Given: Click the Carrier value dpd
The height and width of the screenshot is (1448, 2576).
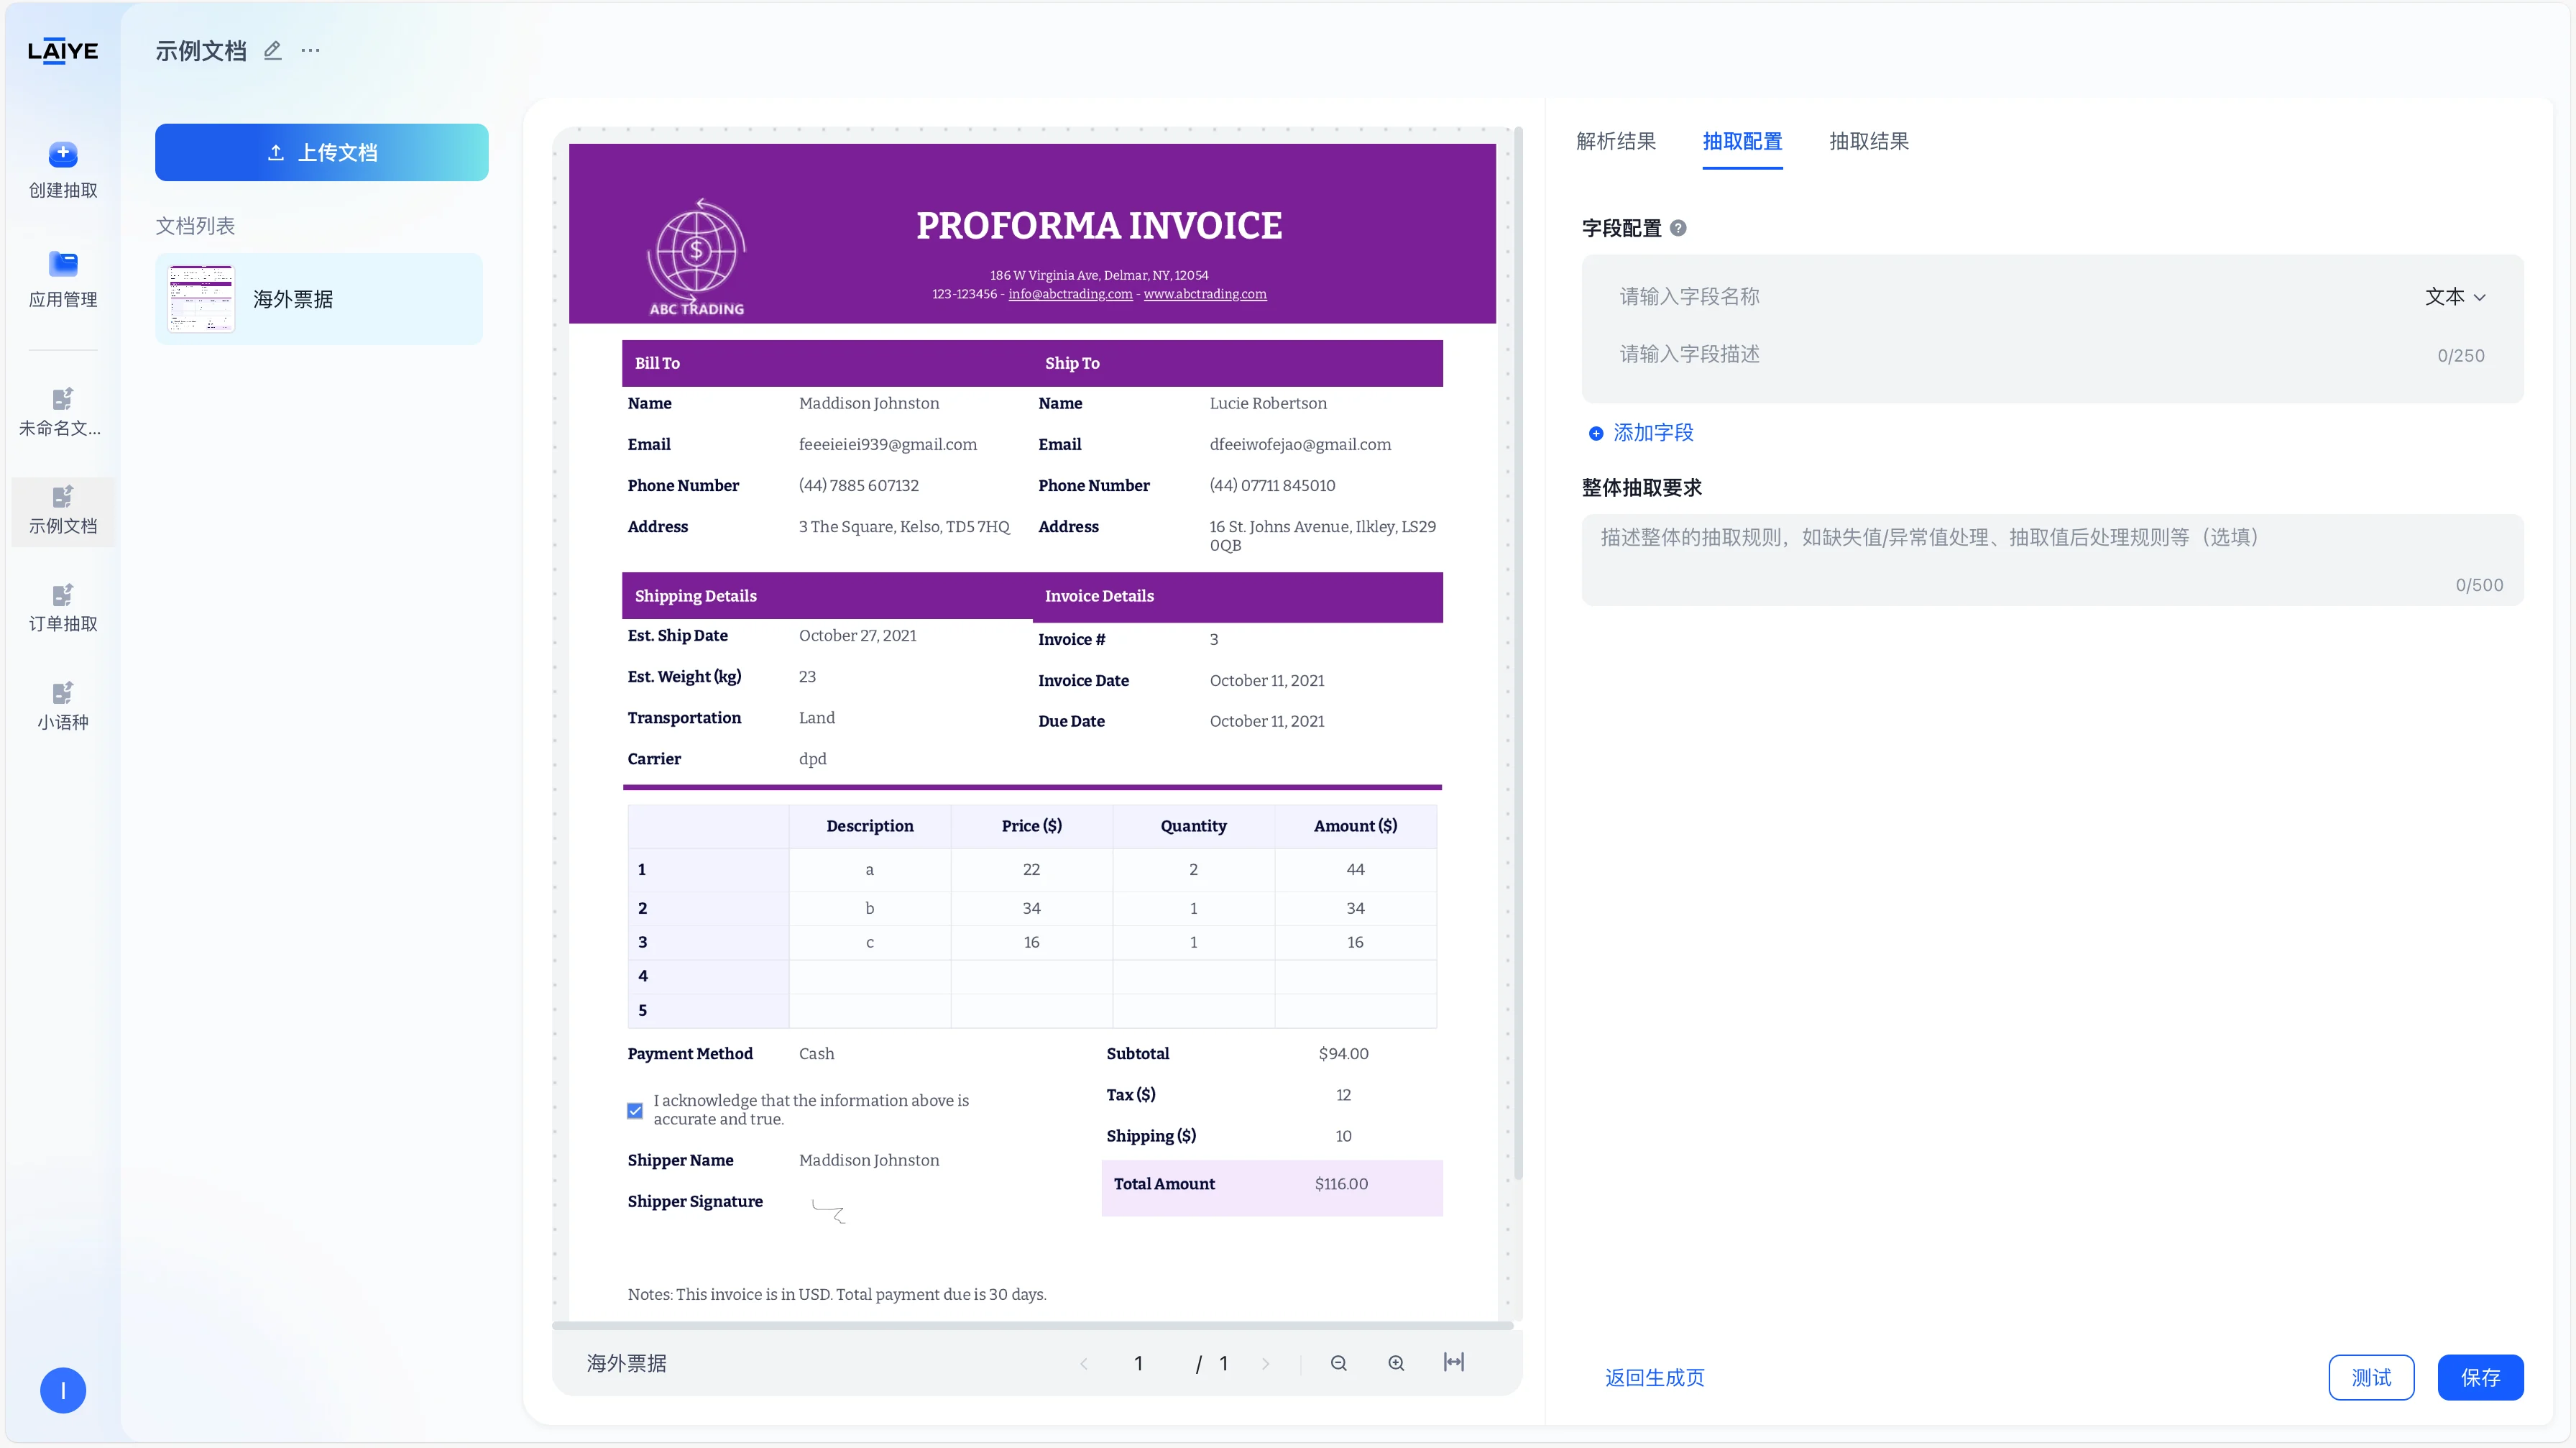Looking at the screenshot, I should point(813,759).
